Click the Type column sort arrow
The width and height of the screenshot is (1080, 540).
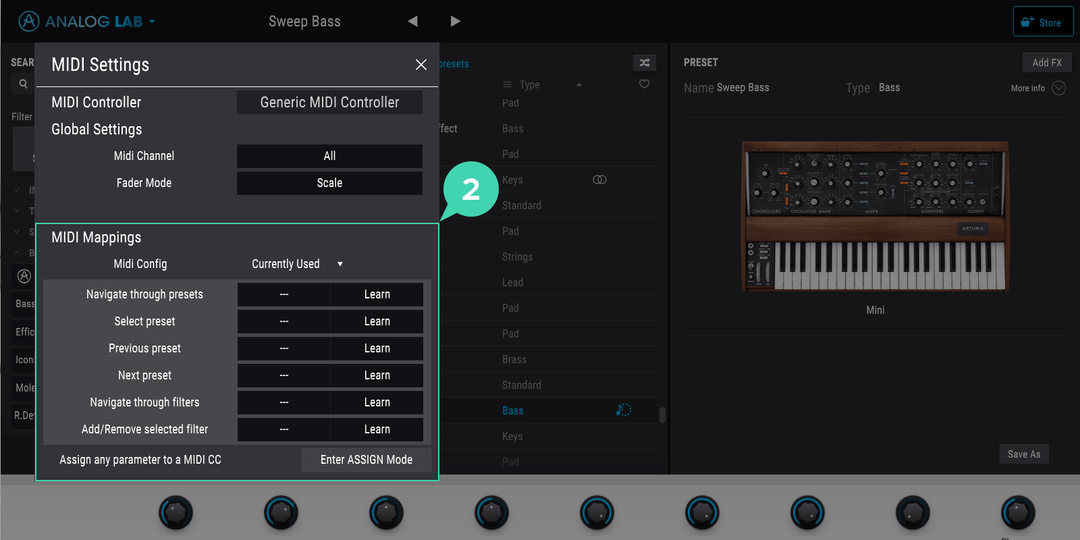(x=579, y=85)
